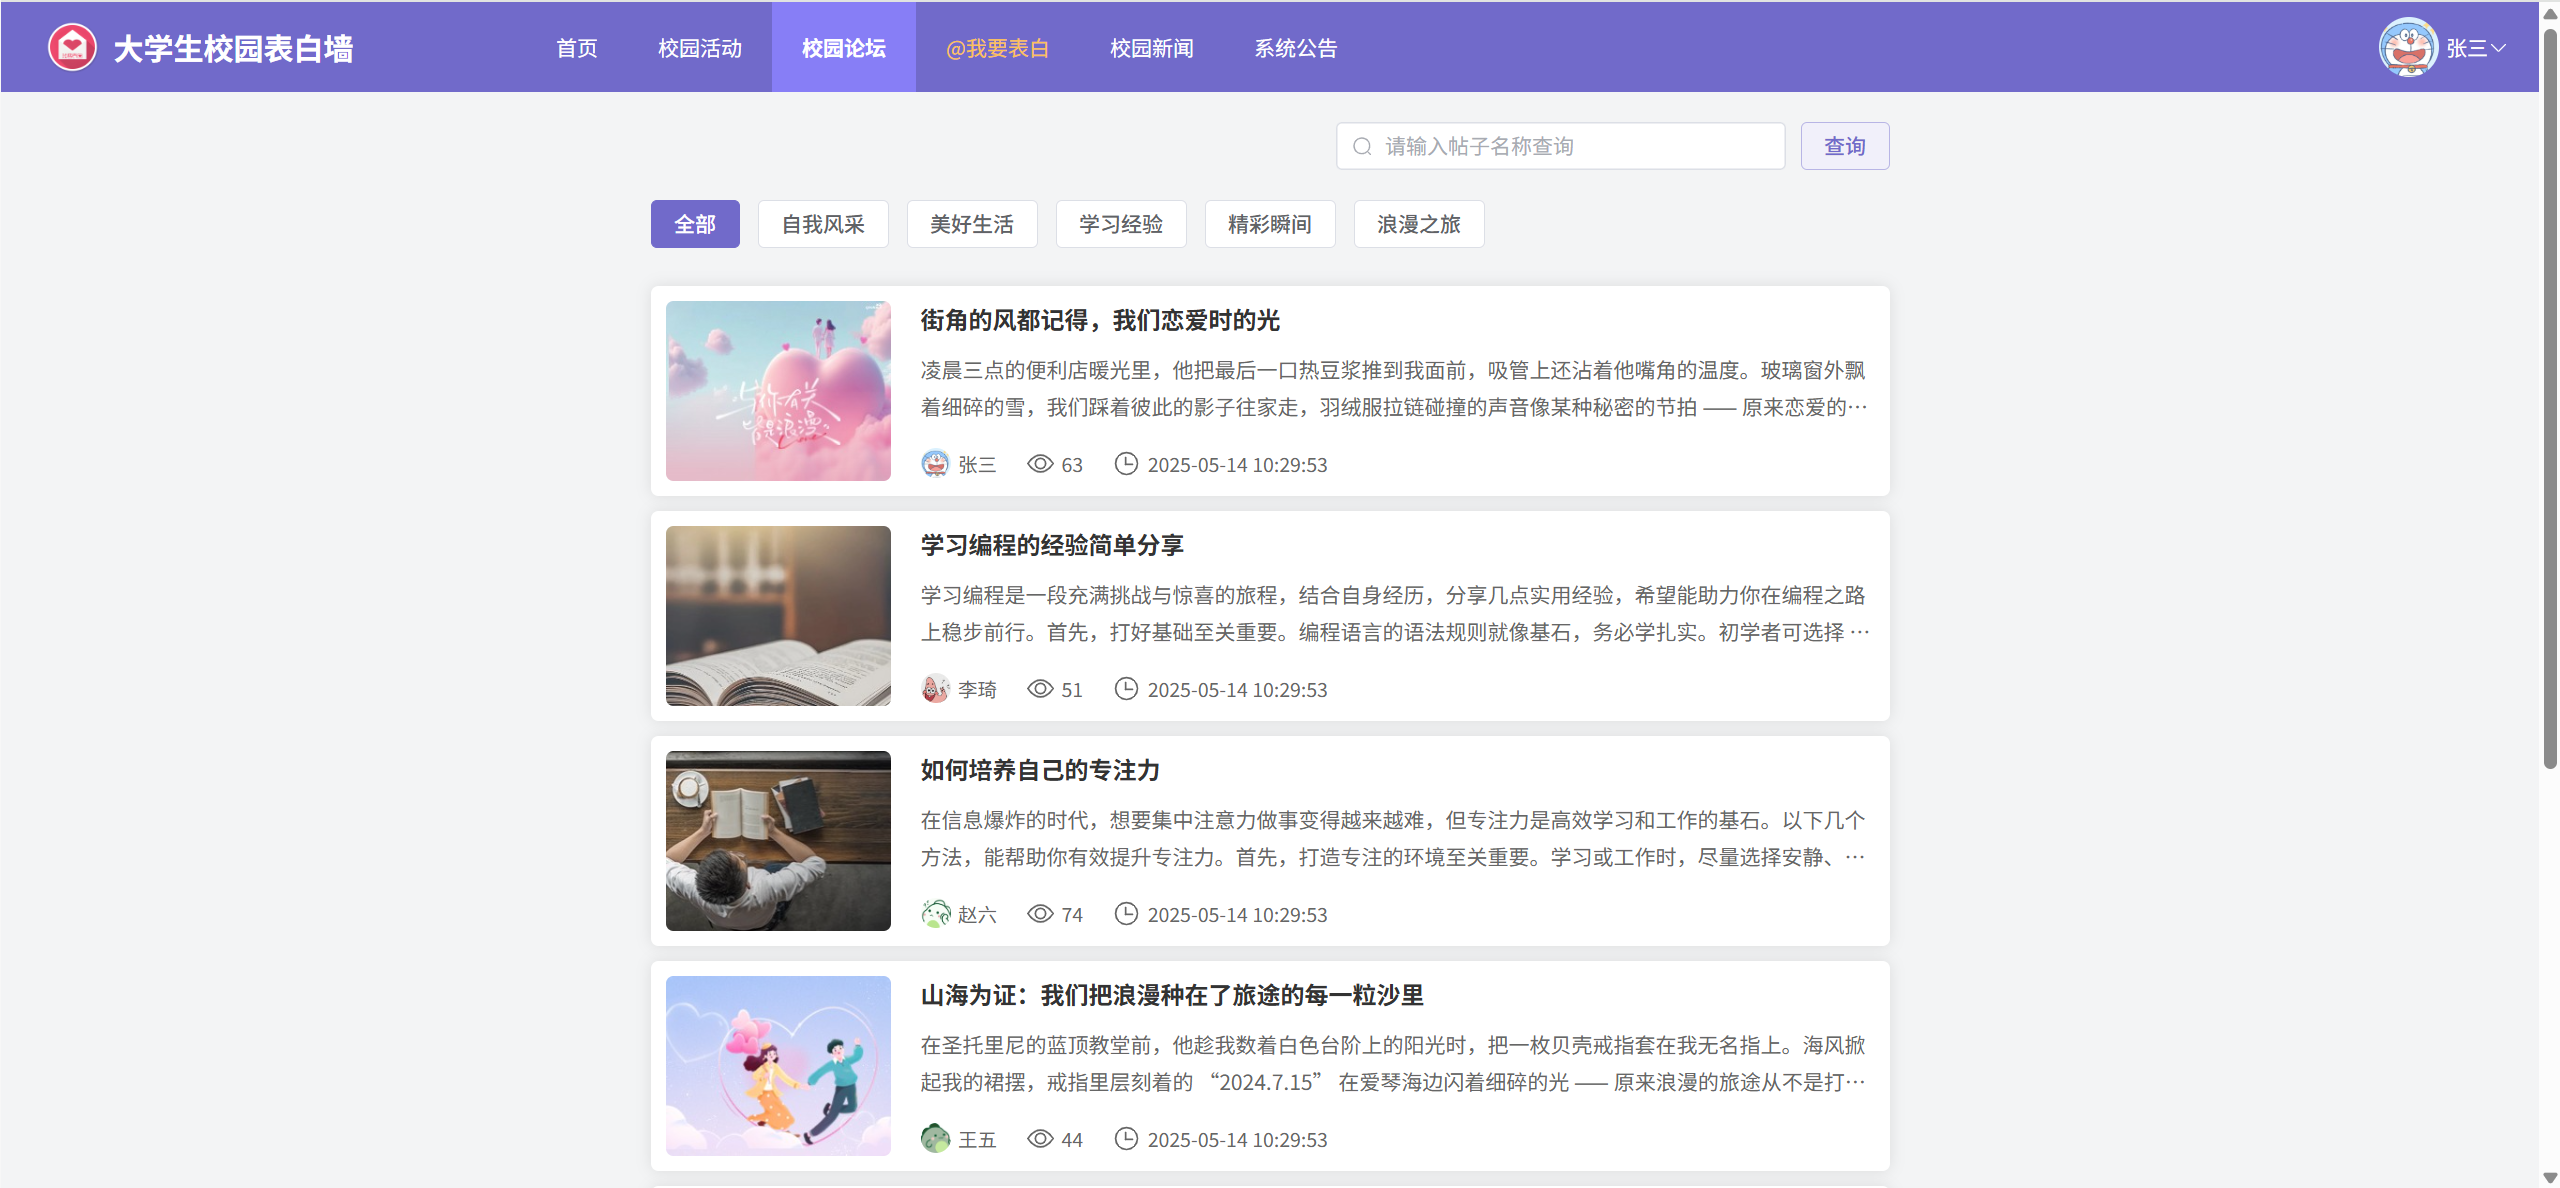Click 王五's avatar on travel post
The width and height of the screenshot is (2560, 1188).
935,1139
